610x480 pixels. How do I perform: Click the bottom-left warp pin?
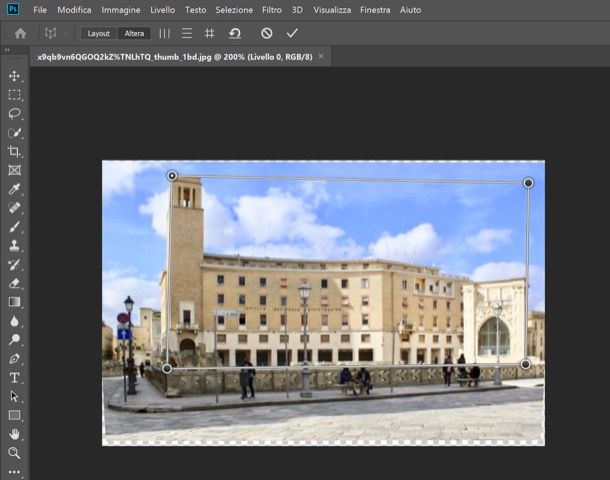(x=167, y=368)
